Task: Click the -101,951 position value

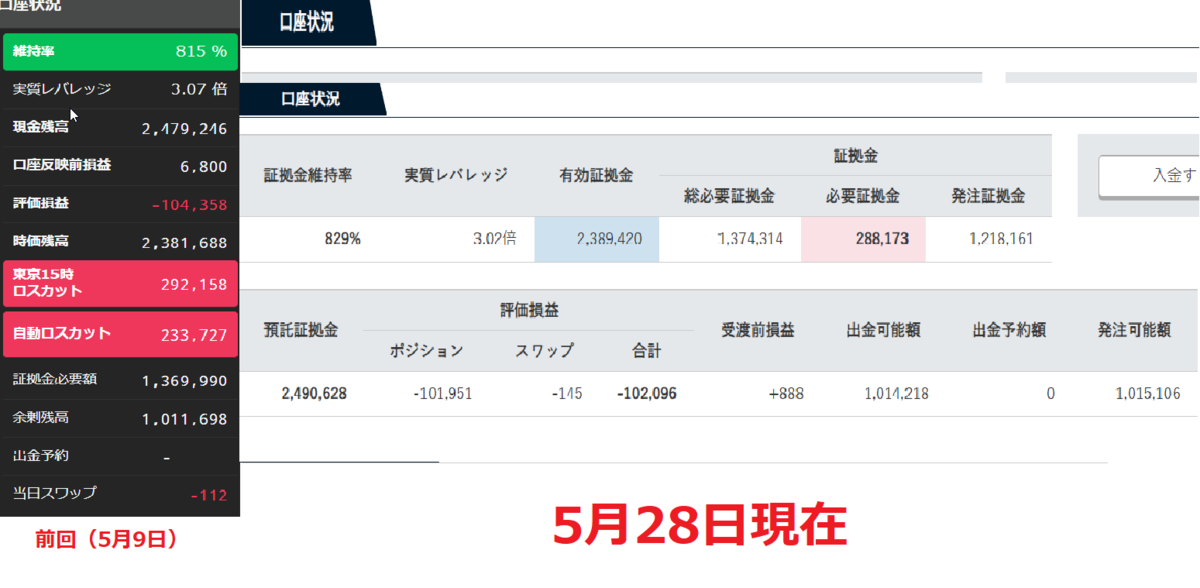Action: point(442,393)
